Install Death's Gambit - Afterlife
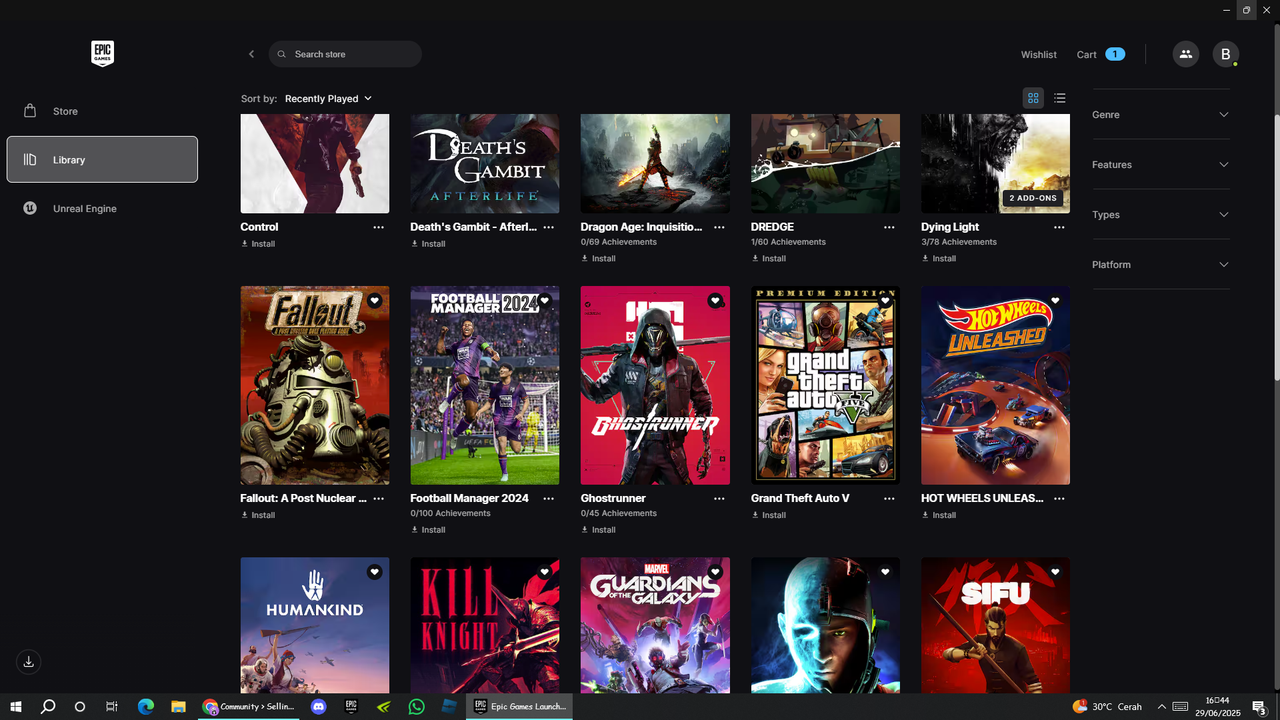Image resolution: width=1280 pixels, height=720 pixels. tap(428, 244)
